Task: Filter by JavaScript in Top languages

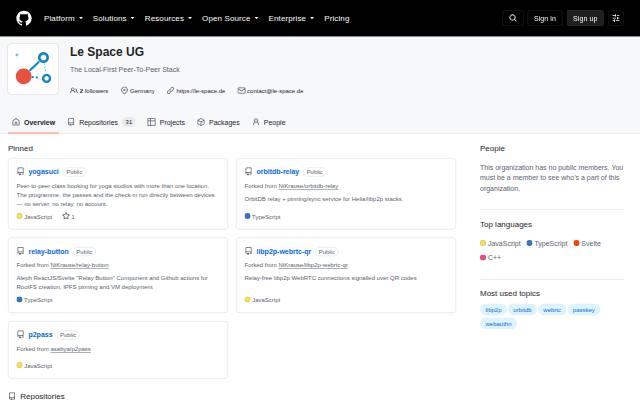Action: coord(500,243)
